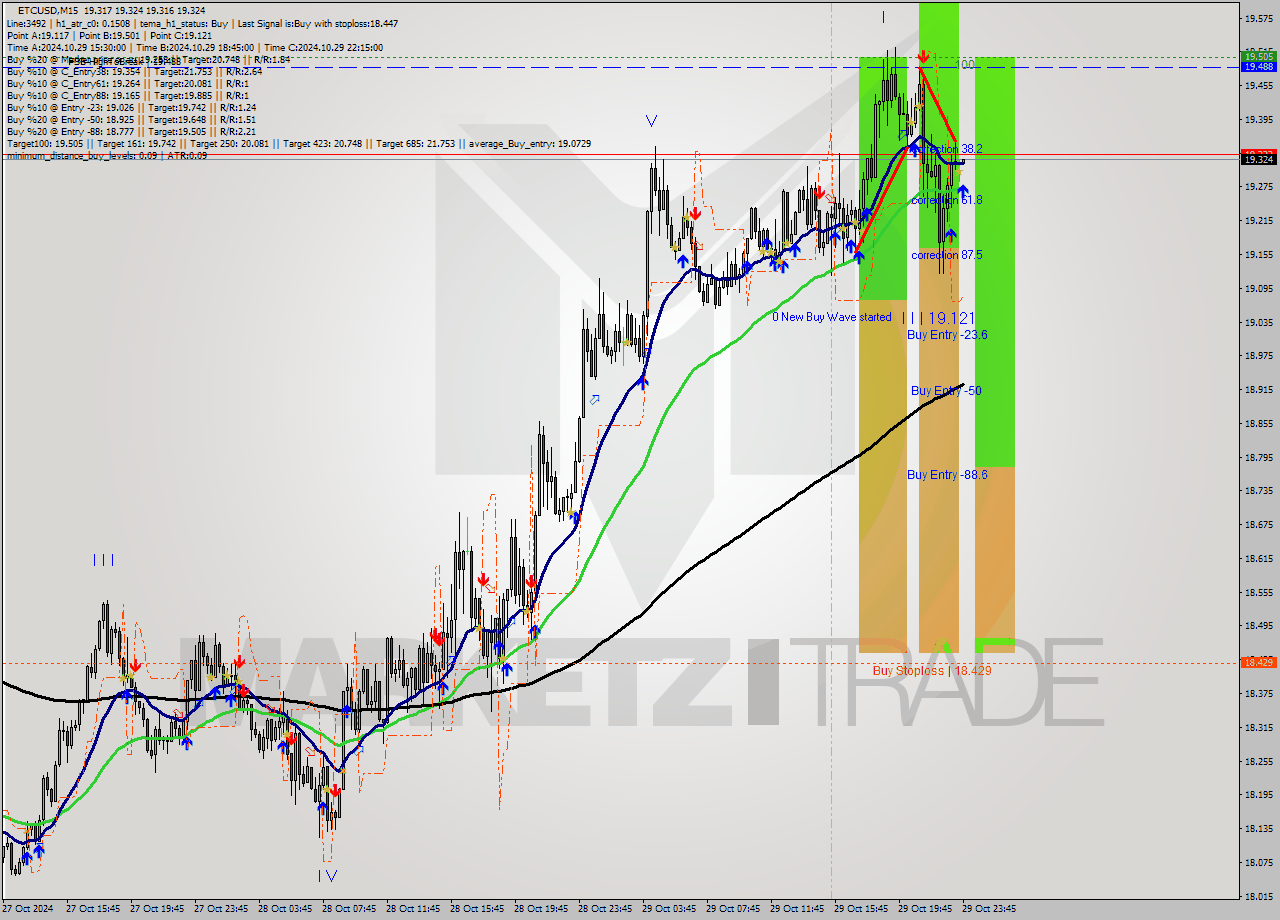The image size is (1280, 920).
Task: Click the 19.275 price axis value
Action: (x=1259, y=187)
